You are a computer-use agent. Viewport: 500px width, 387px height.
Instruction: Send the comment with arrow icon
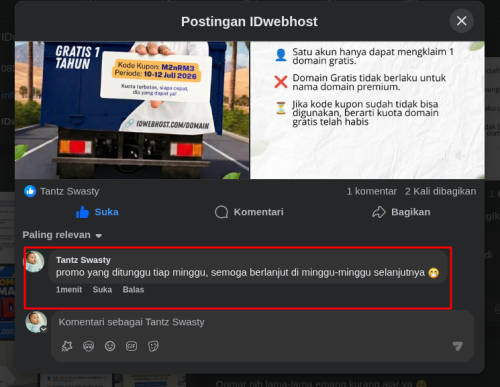click(x=458, y=346)
